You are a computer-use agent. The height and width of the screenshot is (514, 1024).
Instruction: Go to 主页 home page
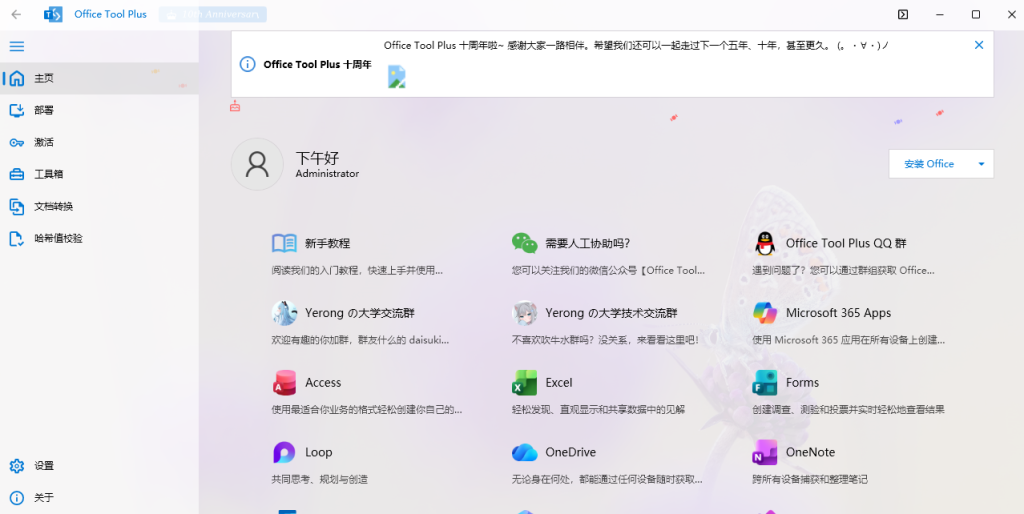pos(99,78)
